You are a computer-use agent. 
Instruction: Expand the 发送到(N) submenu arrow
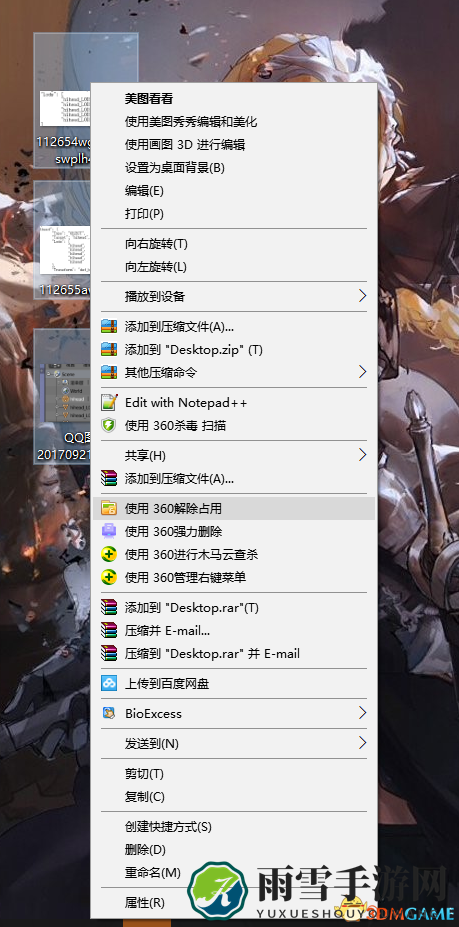(x=363, y=743)
